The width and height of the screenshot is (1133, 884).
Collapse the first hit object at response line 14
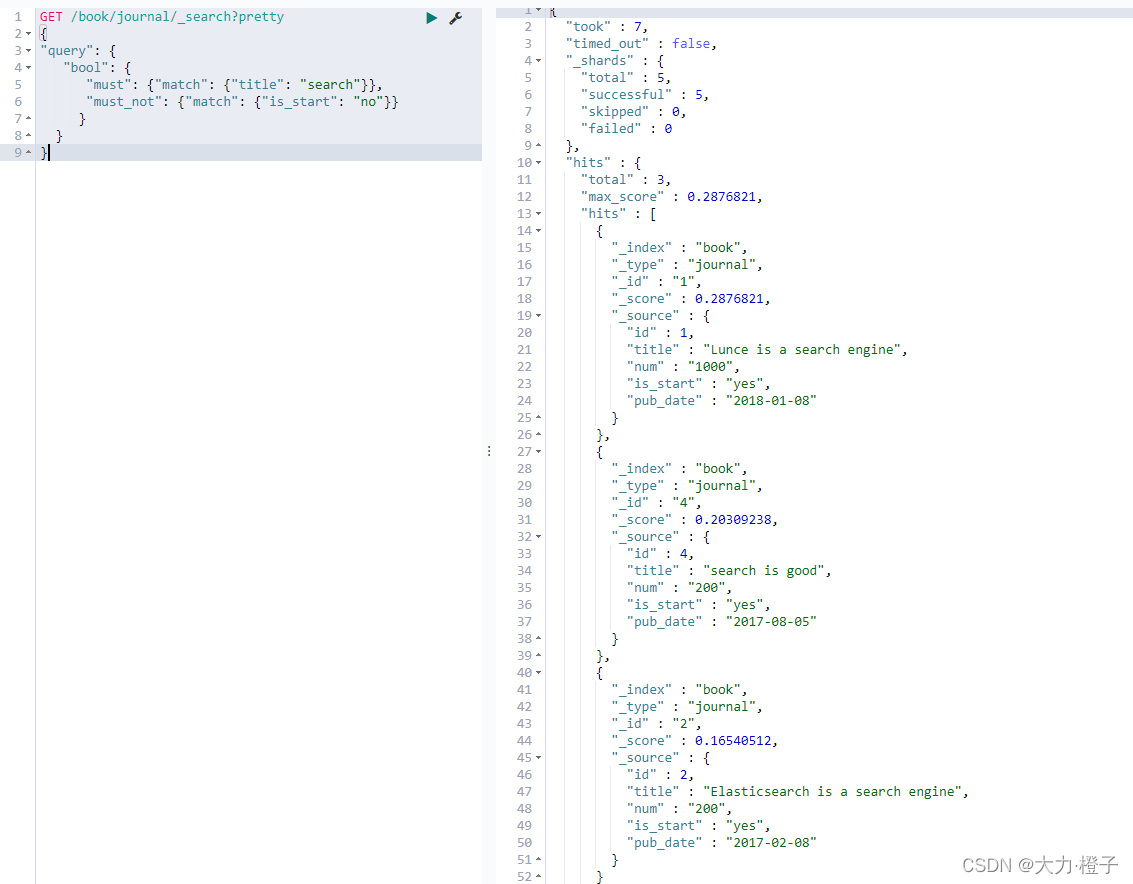point(538,231)
